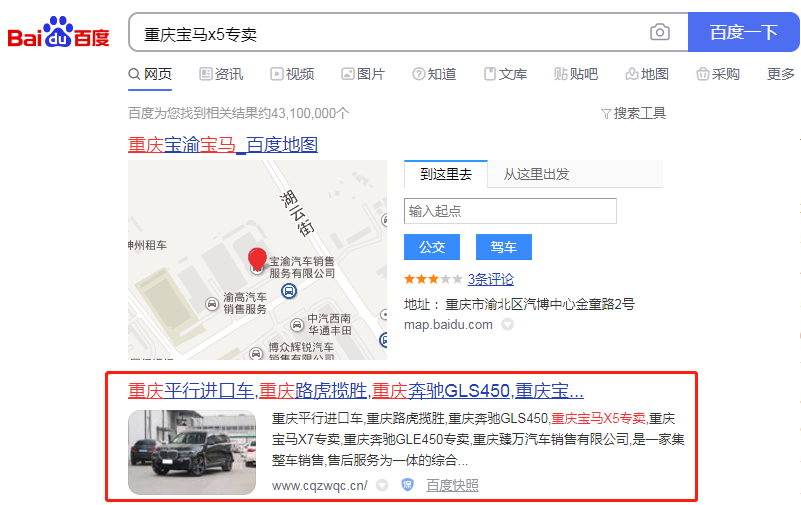The height and width of the screenshot is (505, 801).
Task: Click the 博众辉锐汽车 car marker icon
Action: coord(255,353)
